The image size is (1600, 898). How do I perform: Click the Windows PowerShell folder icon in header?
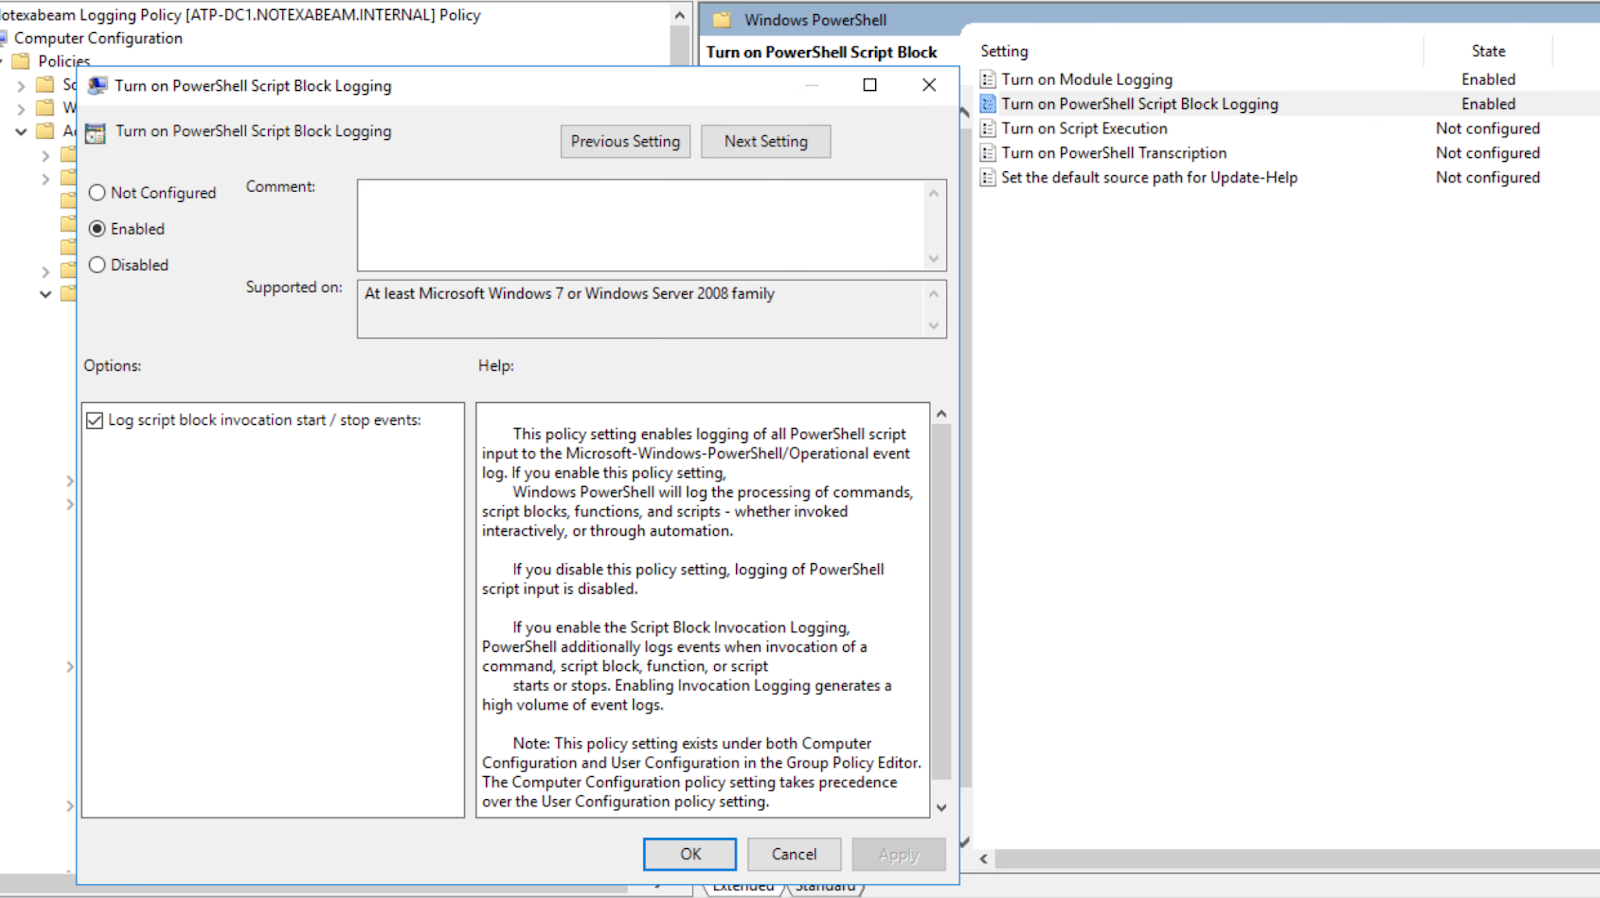pos(722,20)
